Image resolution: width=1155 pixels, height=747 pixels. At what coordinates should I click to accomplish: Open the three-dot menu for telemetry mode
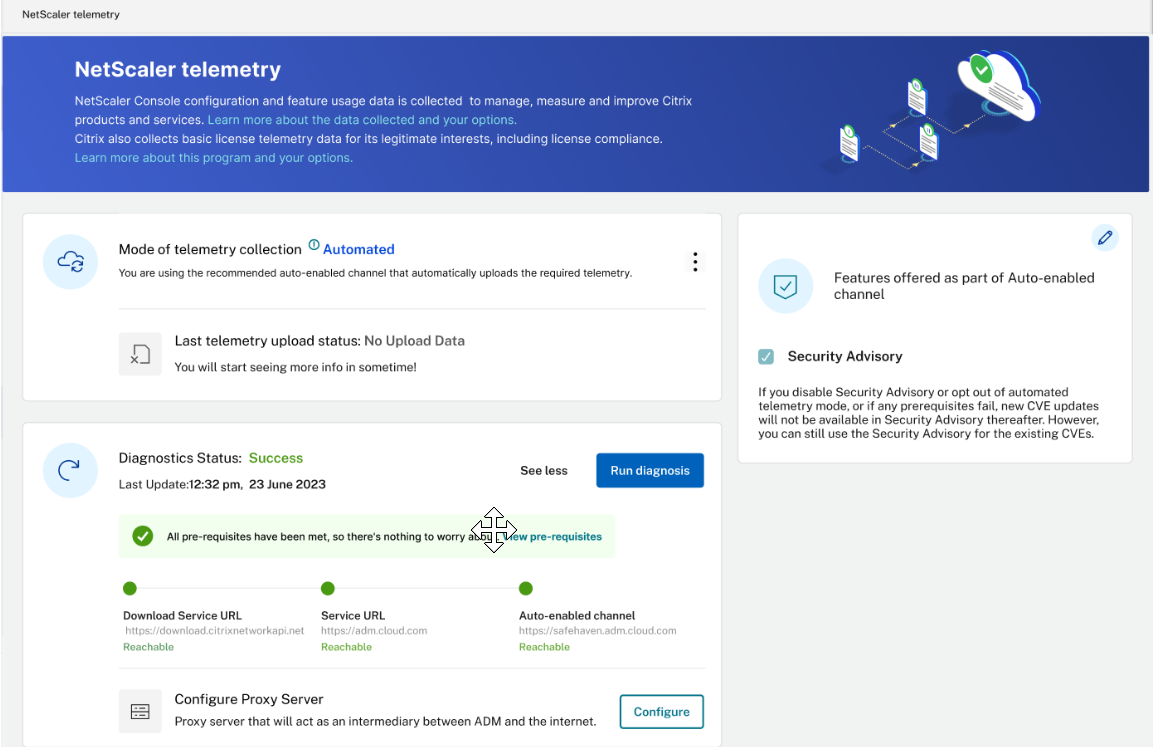(695, 262)
